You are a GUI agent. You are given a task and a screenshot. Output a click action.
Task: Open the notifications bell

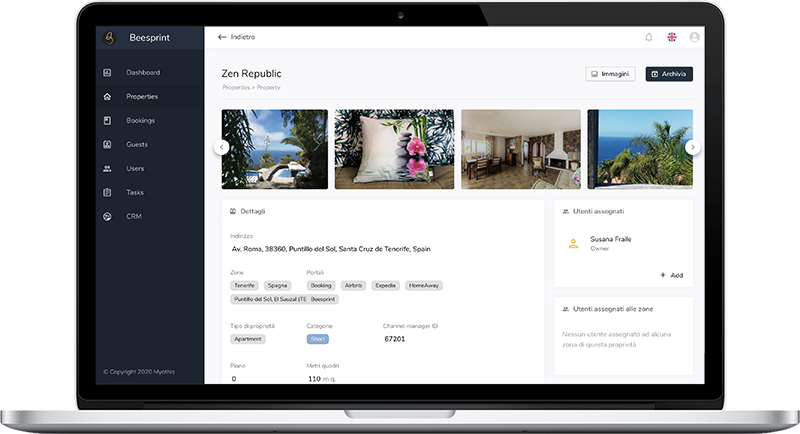(x=648, y=37)
